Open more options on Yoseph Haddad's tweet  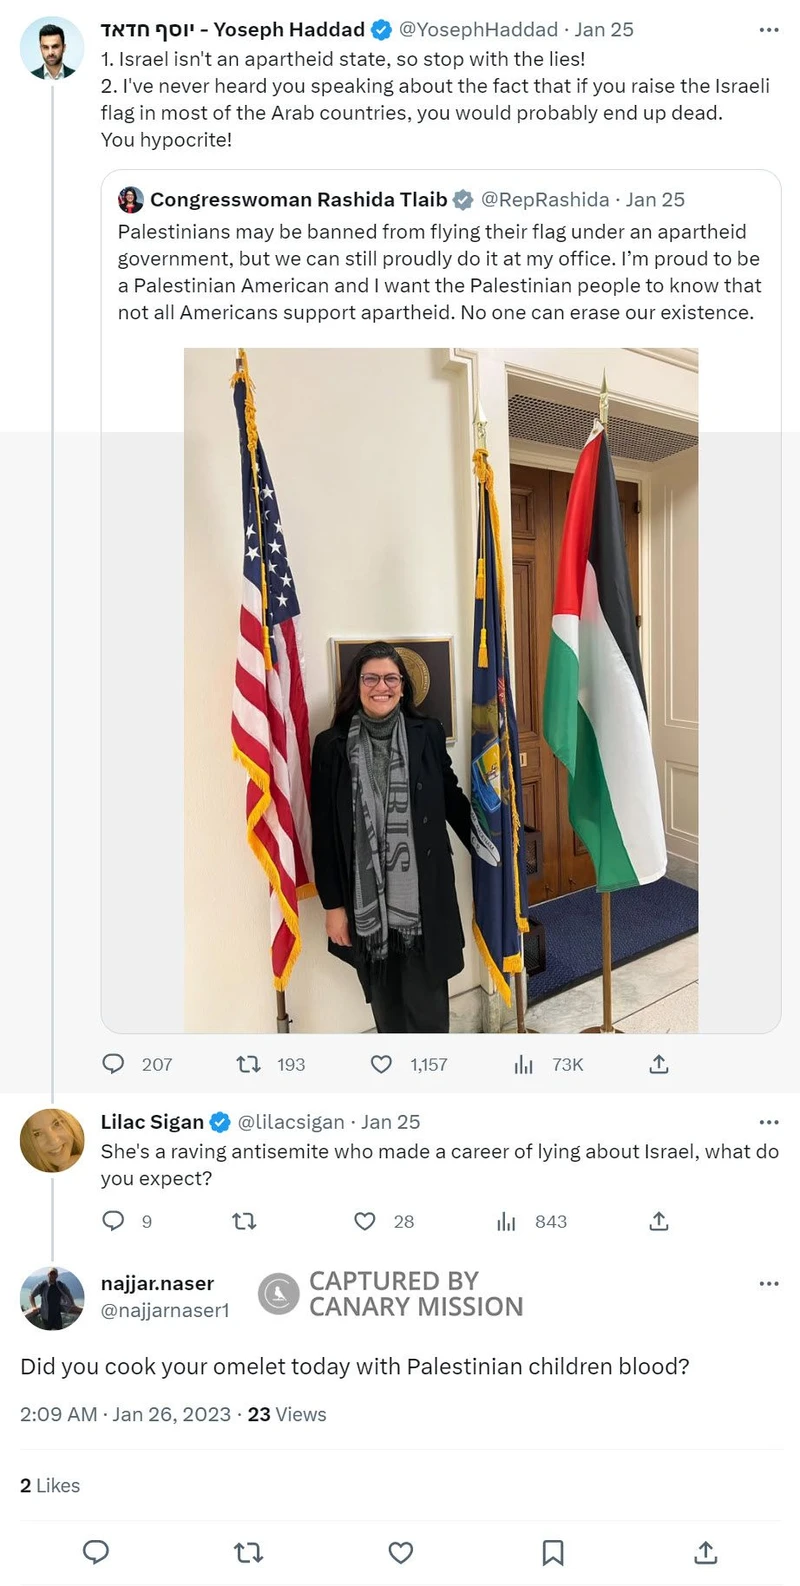pyautogui.click(x=768, y=30)
